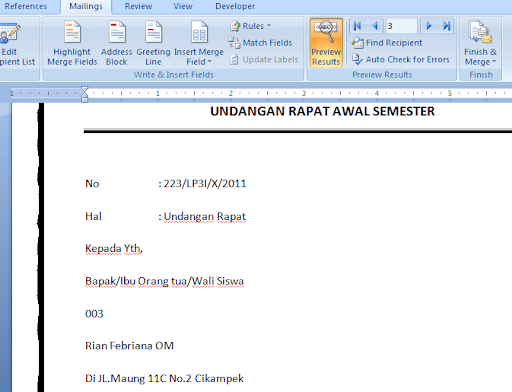Run Auto Check for Errors
The image size is (512, 392).
pyautogui.click(x=401, y=59)
